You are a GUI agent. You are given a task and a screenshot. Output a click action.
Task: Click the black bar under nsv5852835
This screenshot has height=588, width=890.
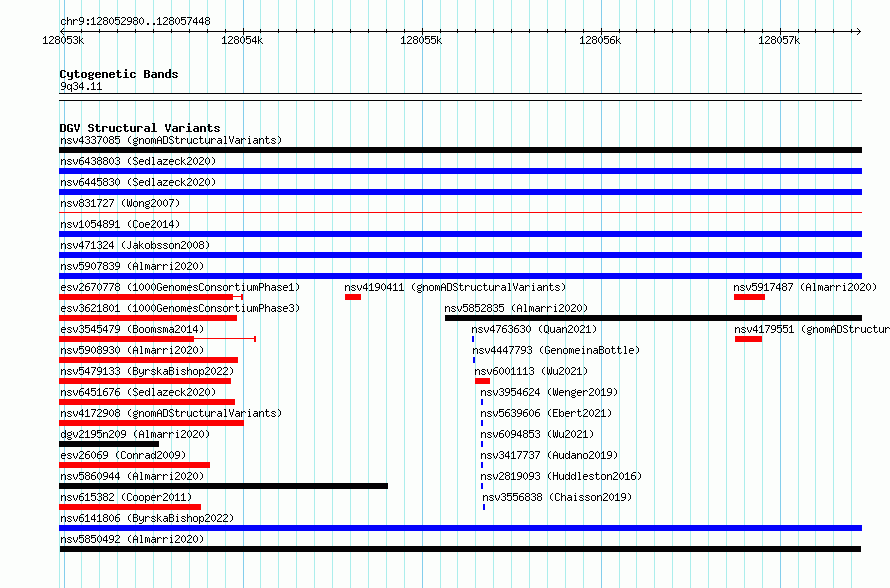coord(653,318)
